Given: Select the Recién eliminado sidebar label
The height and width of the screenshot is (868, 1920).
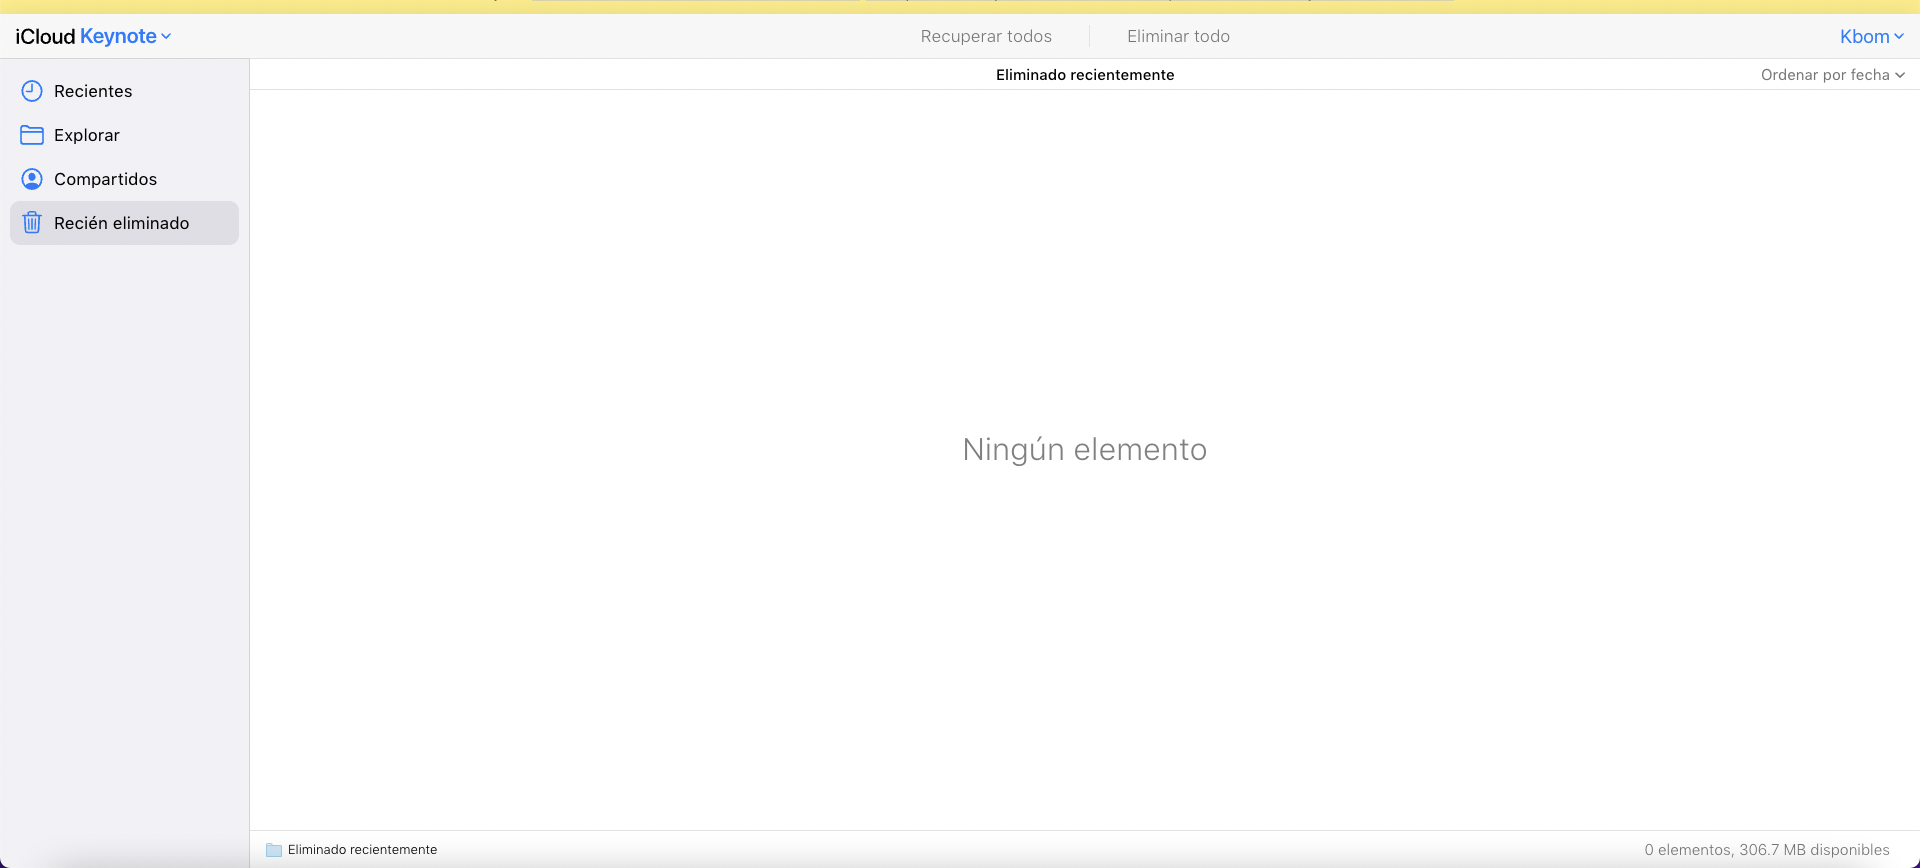Looking at the screenshot, I should (x=121, y=223).
